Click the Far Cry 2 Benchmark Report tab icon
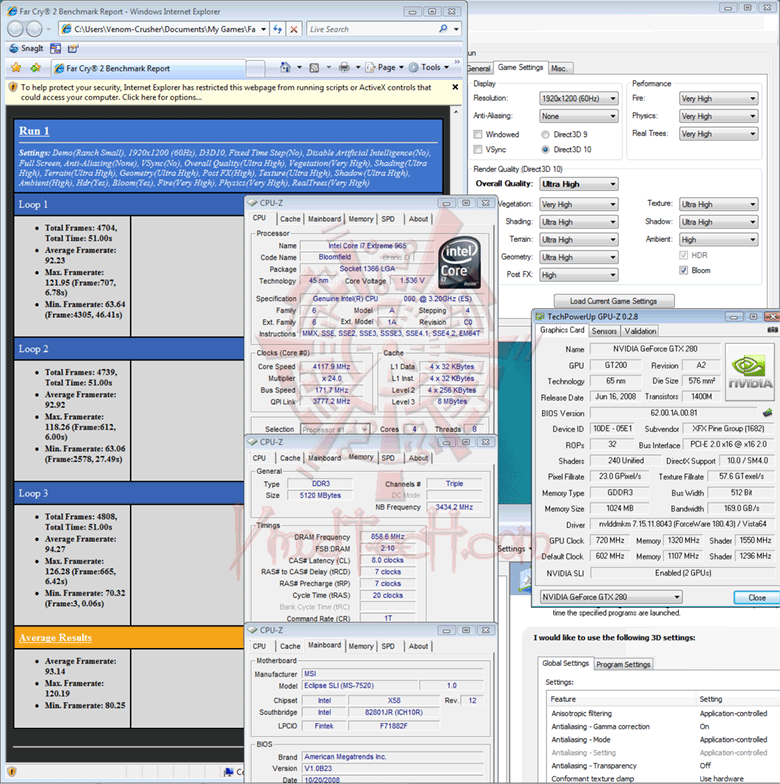Viewport: 780px width, 784px height. click(x=60, y=68)
